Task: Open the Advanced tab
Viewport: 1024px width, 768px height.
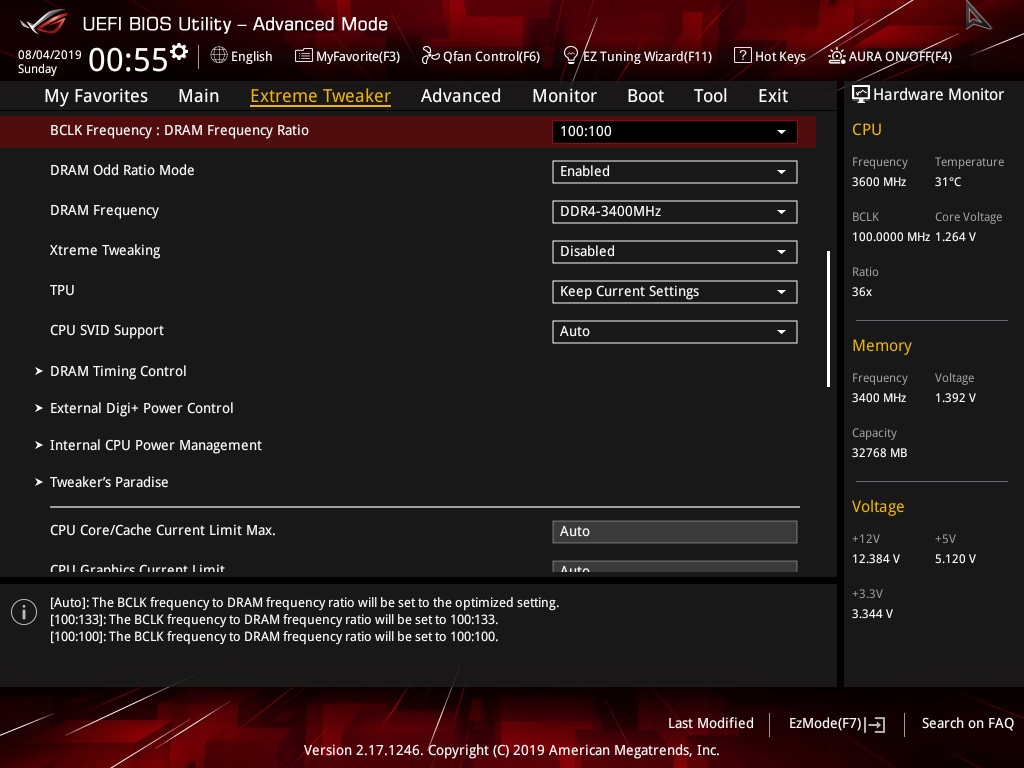Action: tap(461, 96)
